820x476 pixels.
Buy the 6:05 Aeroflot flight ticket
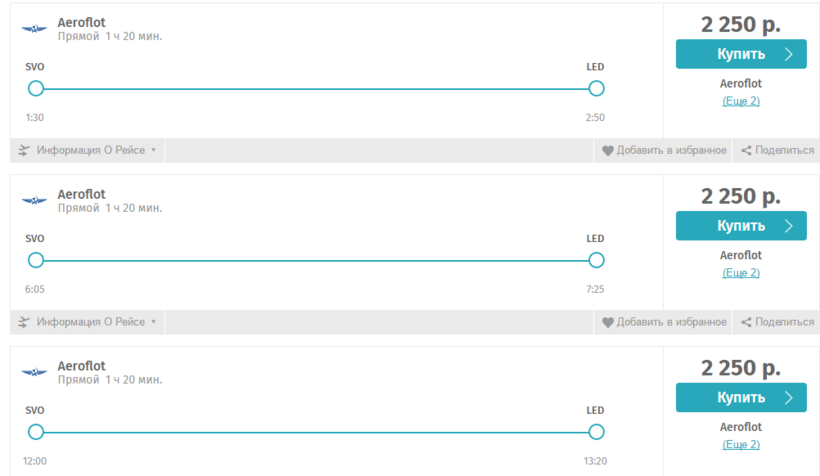pyautogui.click(x=741, y=226)
